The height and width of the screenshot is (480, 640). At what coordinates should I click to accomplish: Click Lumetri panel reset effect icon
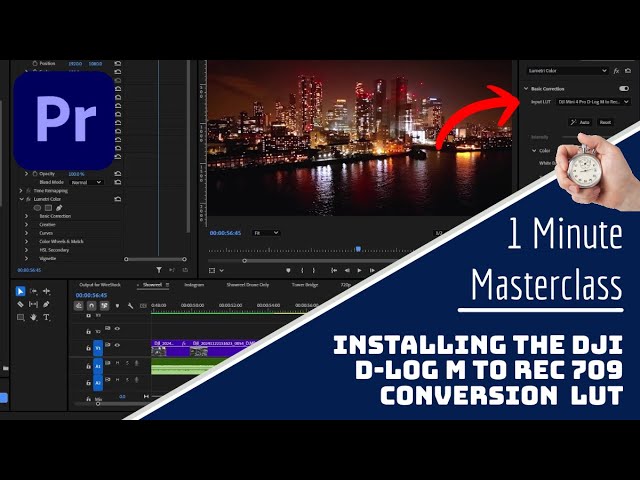tap(628, 71)
